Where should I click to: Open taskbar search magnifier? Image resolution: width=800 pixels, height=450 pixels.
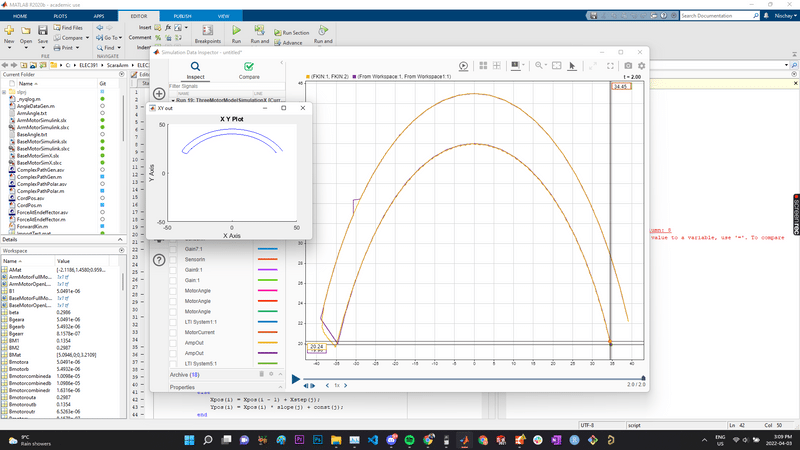pos(208,440)
